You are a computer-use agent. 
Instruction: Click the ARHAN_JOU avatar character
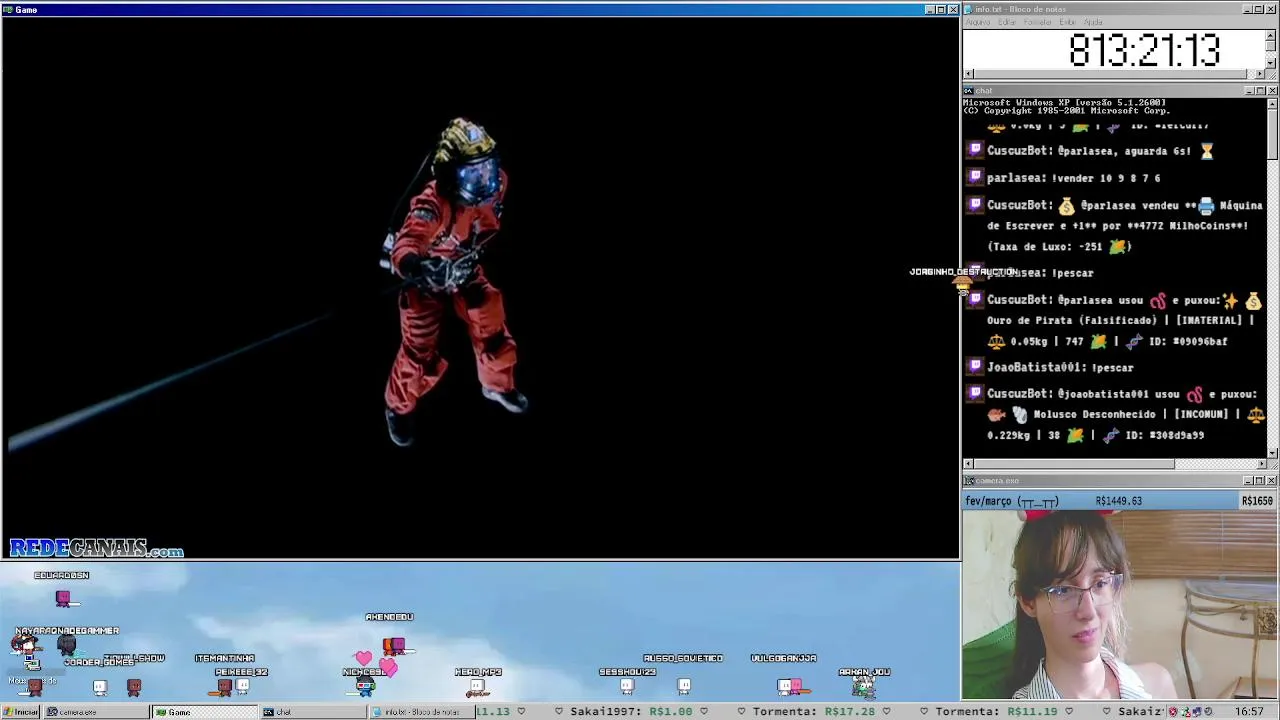pos(864,686)
